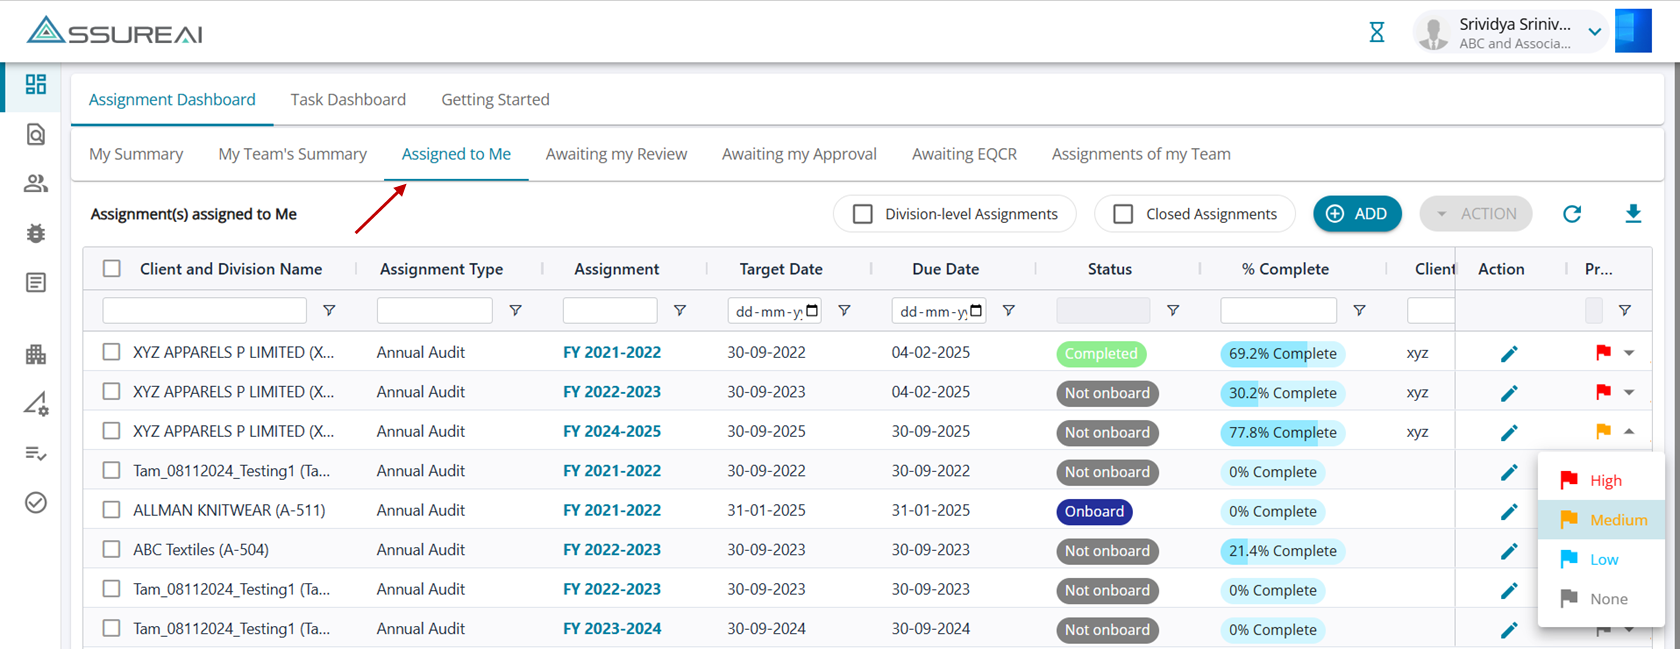Viewport: 1680px width, 649px height.
Task: Click the hourglass icon in the header
Action: (1377, 32)
